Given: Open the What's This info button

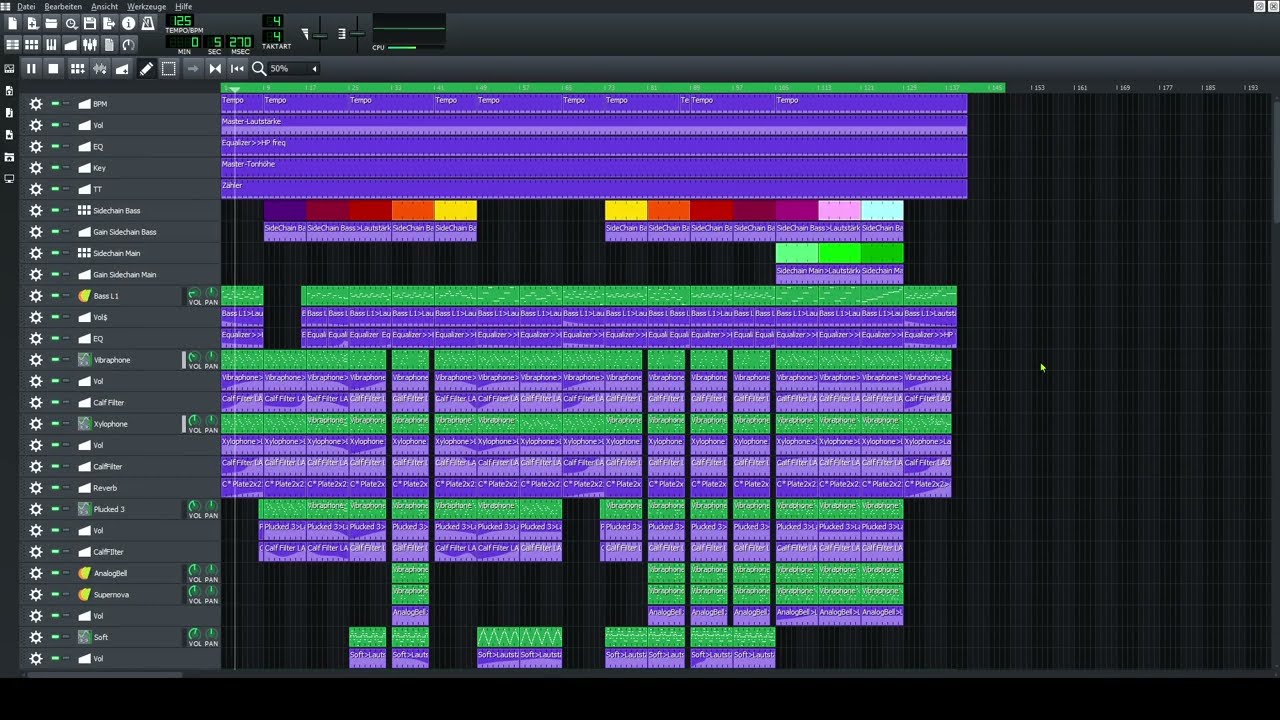Looking at the screenshot, I should pos(128,23).
